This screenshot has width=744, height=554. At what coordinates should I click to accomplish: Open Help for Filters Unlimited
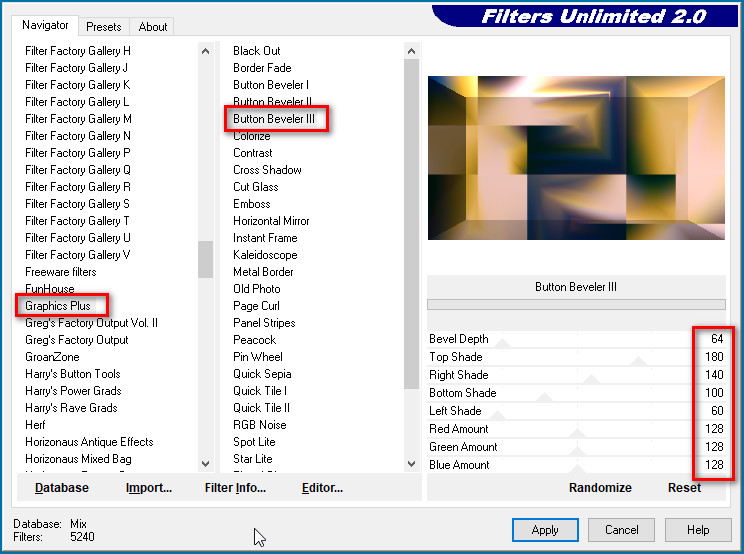(698, 530)
